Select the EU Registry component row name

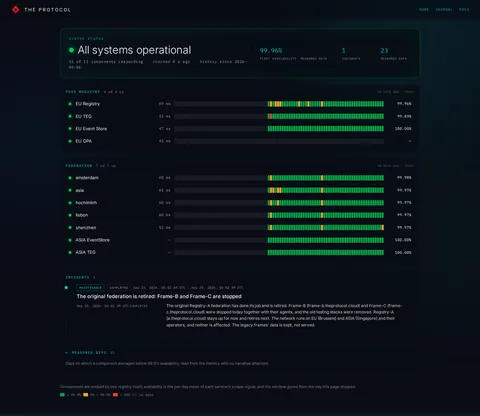pos(88,104)
